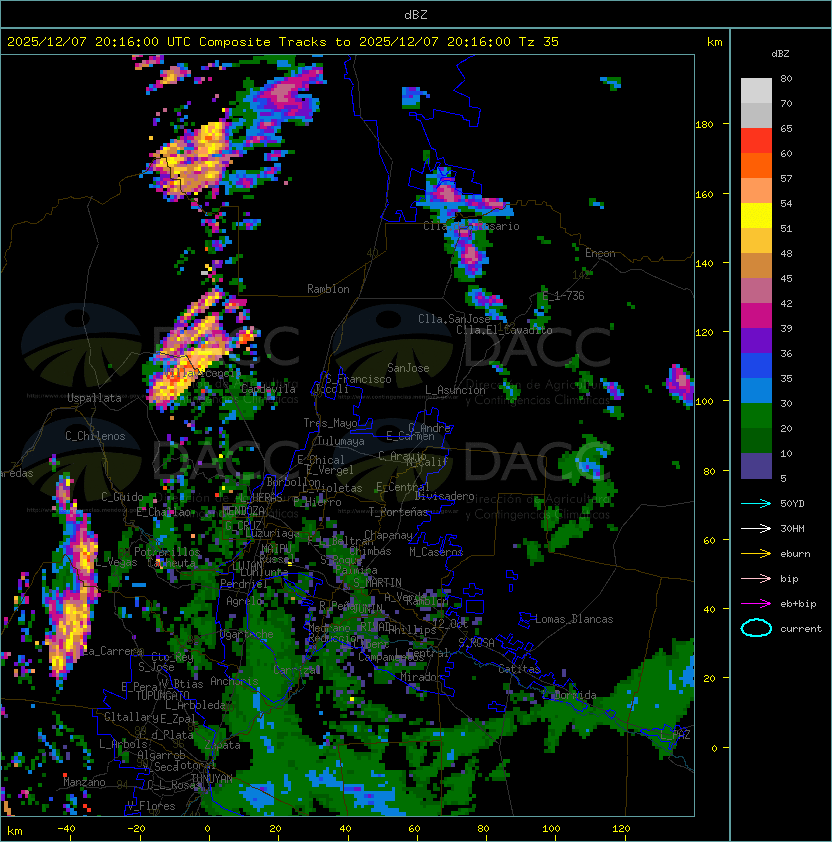Click the 'Catitas' map label
The width and height of the screenshot is (832, 842).
(x=519, y=669)
